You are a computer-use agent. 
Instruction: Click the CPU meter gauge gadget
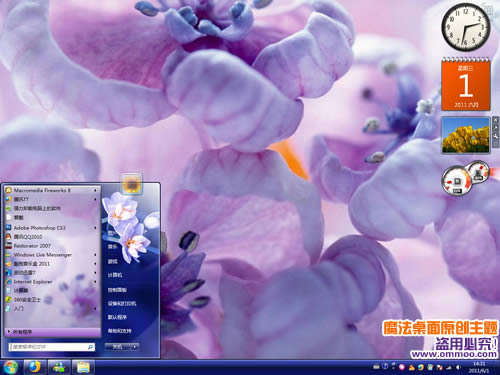coord(457,182)
